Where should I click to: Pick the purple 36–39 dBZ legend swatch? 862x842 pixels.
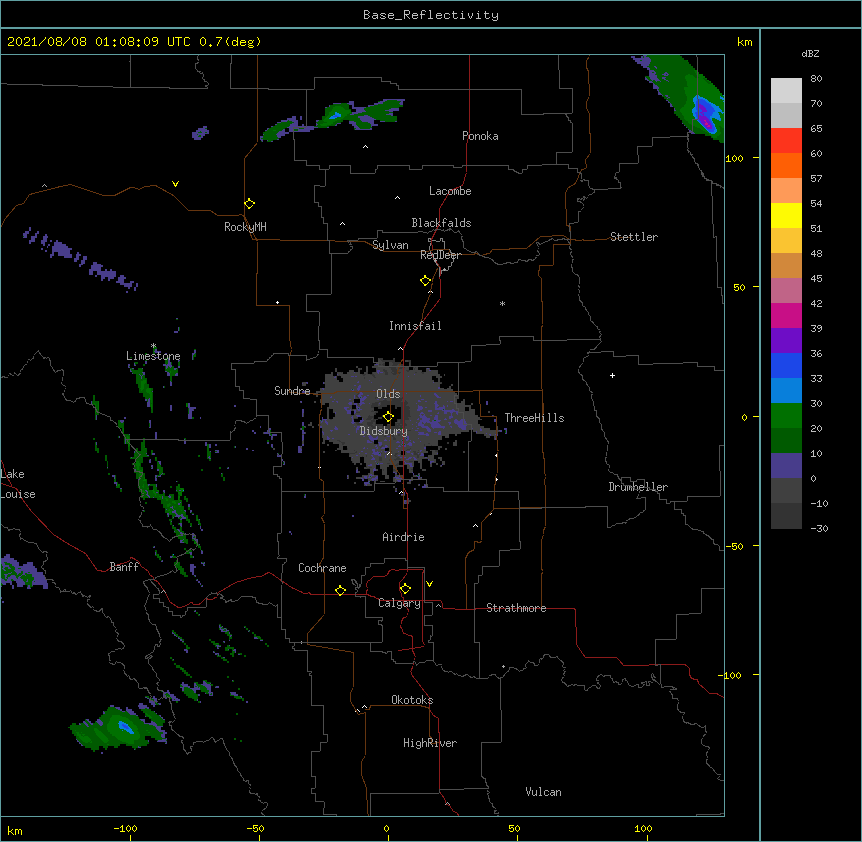(786, 341)
